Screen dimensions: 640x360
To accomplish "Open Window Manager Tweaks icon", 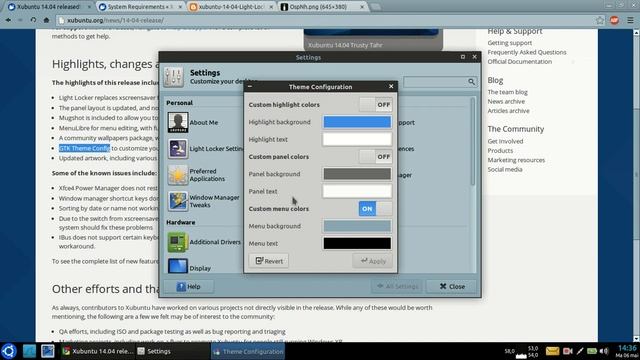I will point(178,201).
